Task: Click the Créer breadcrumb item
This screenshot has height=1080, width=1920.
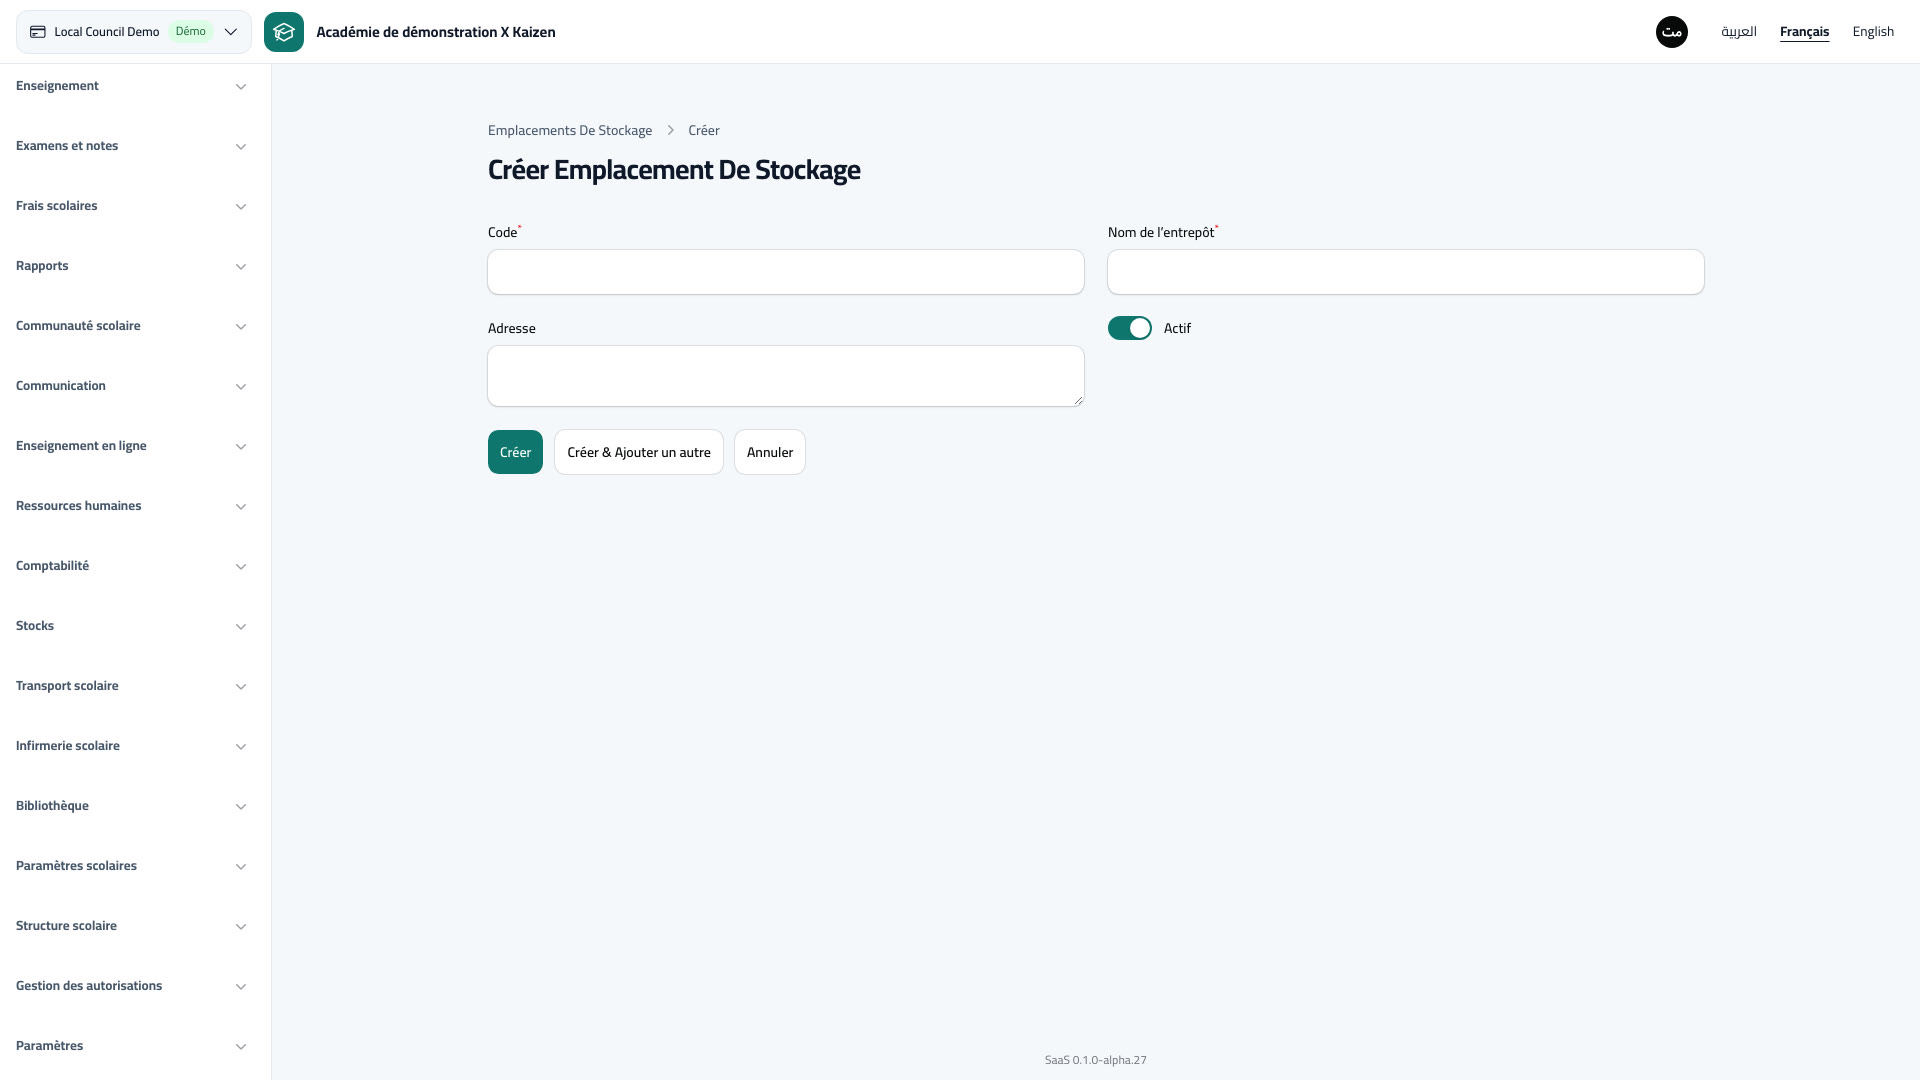Action: 704,130
